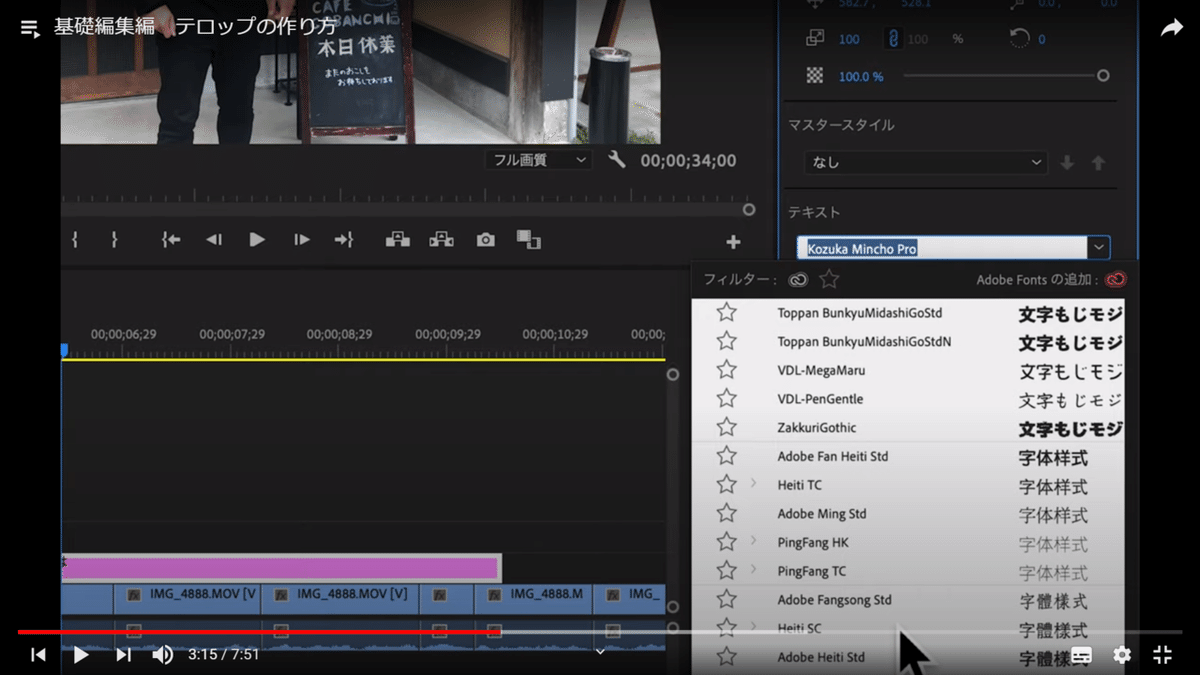
Task: Open the フル画質 resolution dropdown
Action: 539,160
